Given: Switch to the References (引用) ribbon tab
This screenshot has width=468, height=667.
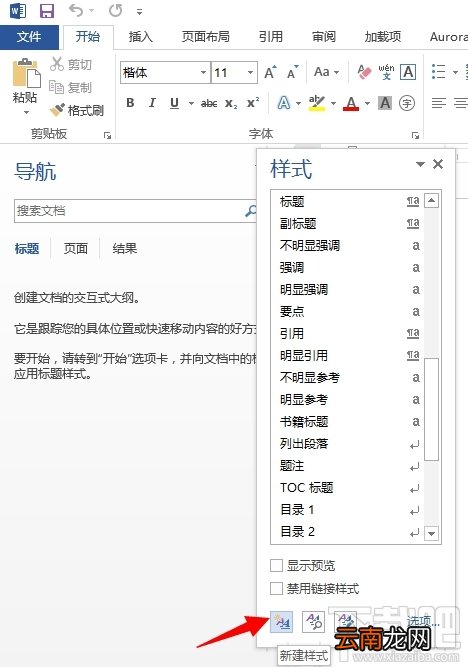Looking at the screenshot, I should [271, 37].
